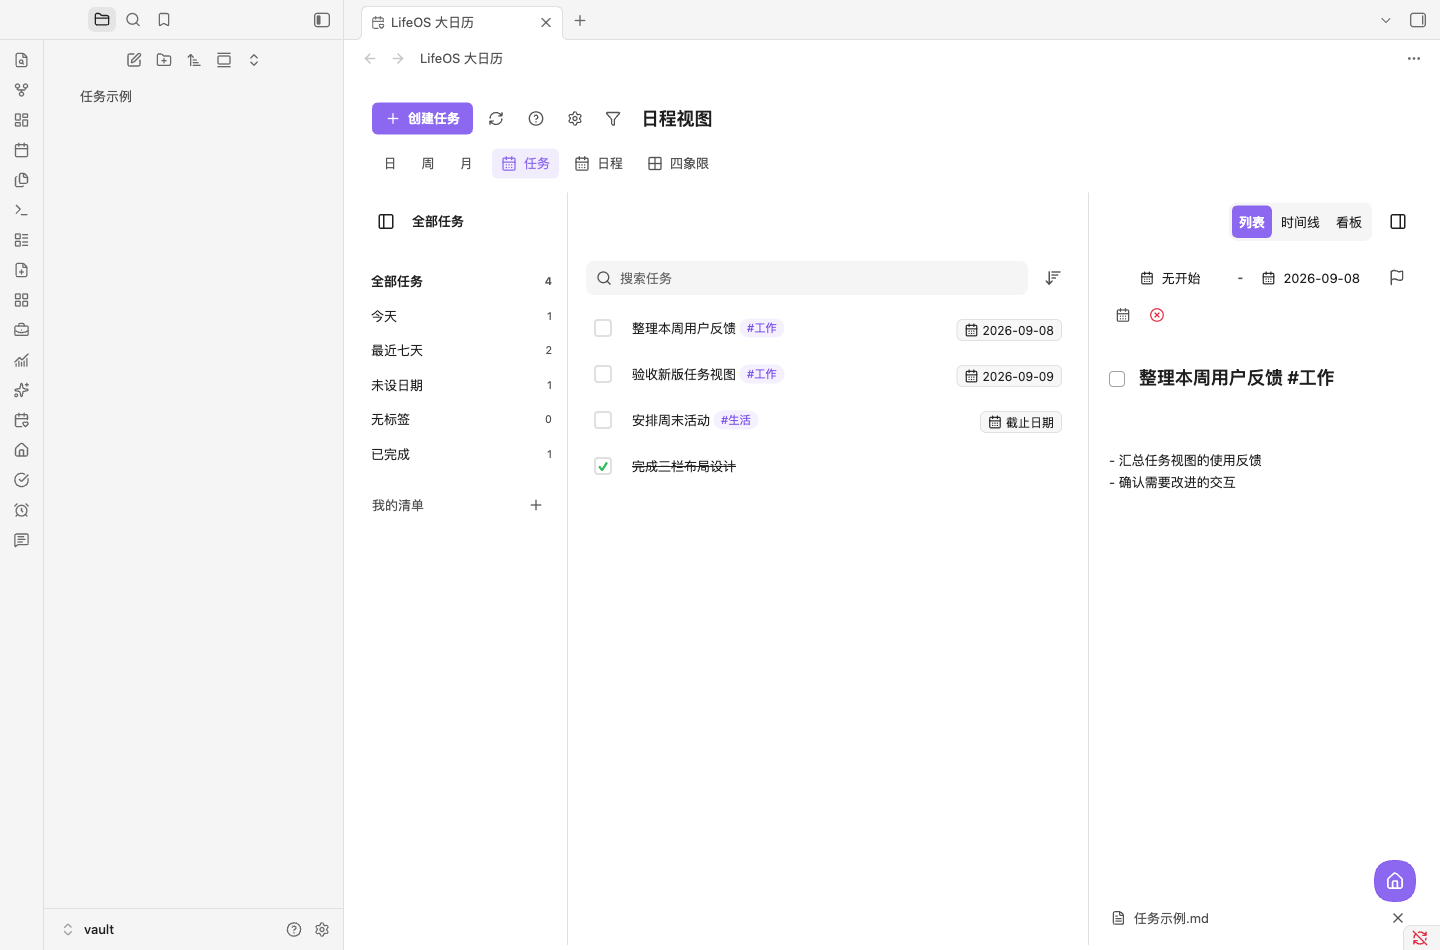Screen dimensions: 1440x950
Task: Select the 任务 view tab
Action: click(525, 163)
